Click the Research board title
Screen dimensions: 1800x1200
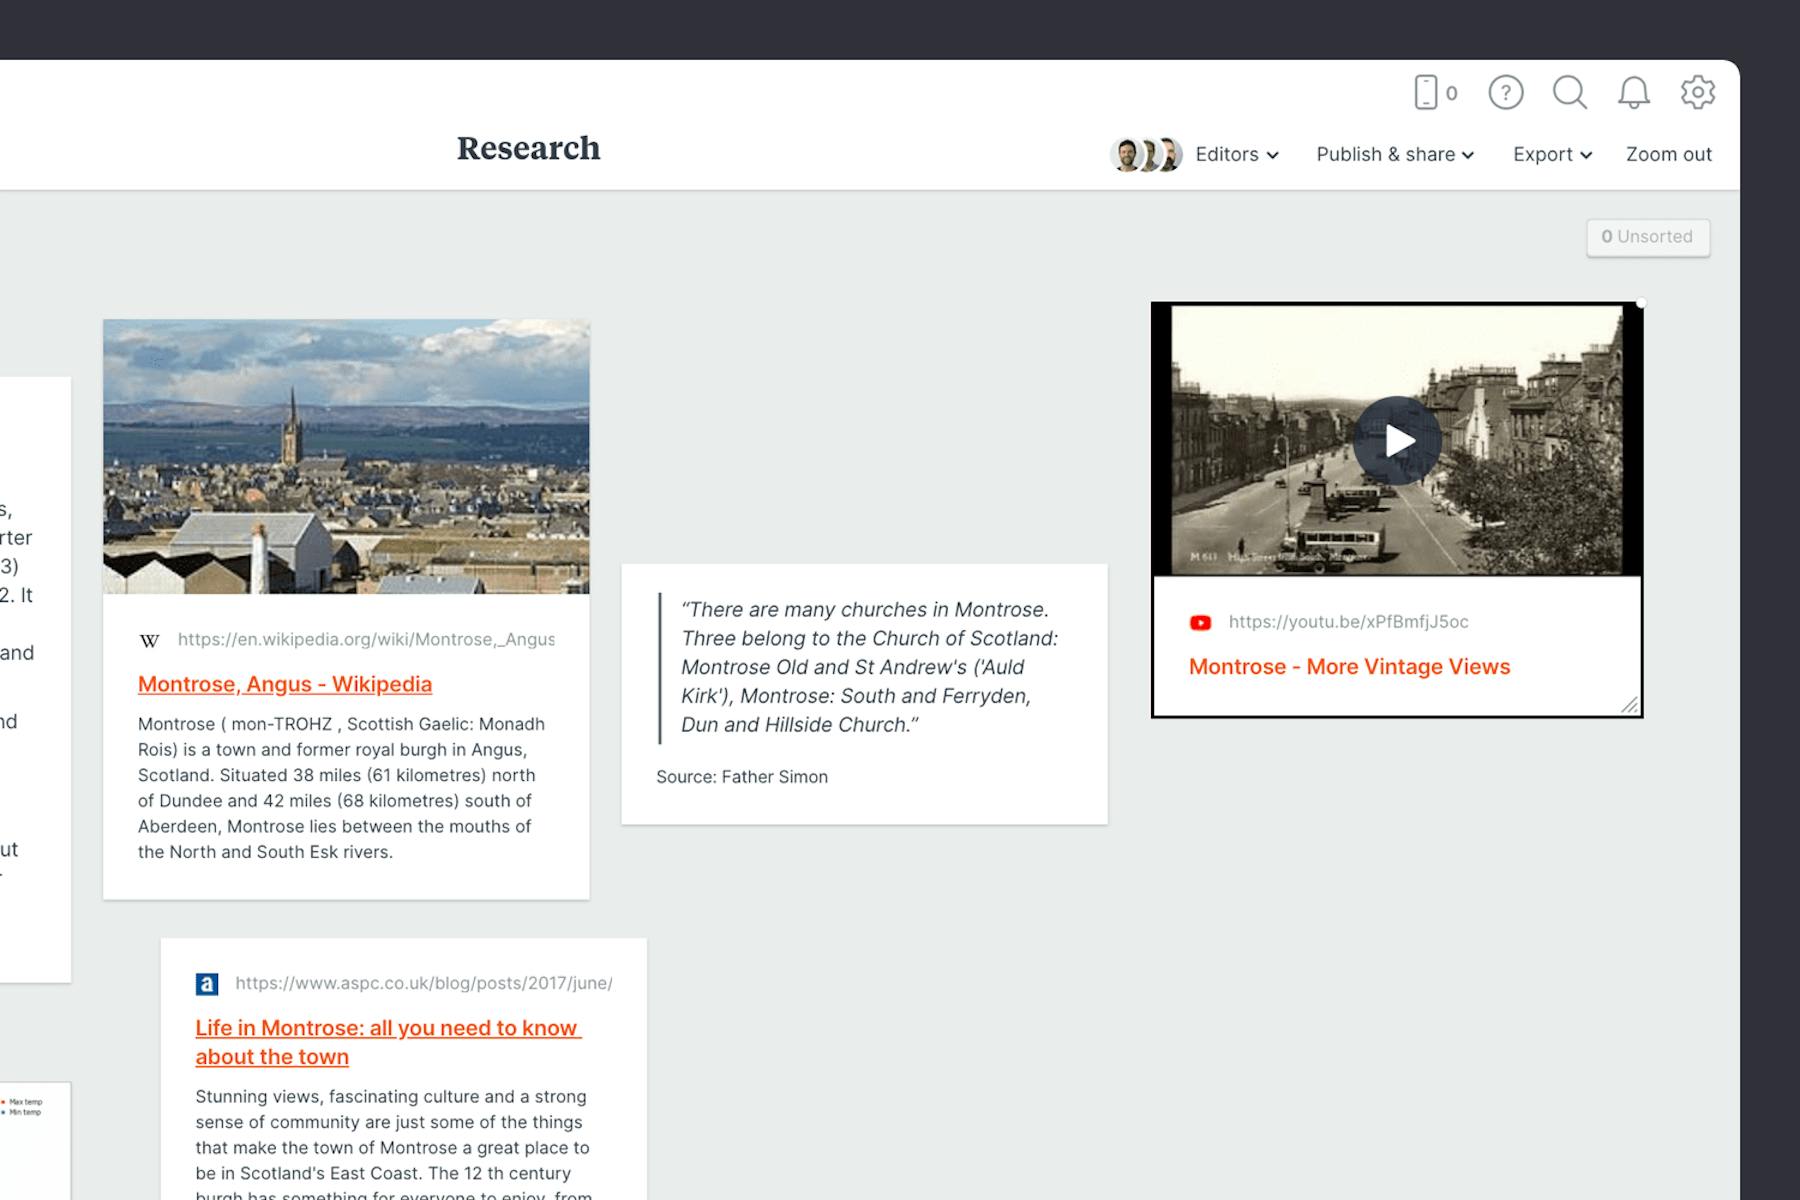pos(528,149)
